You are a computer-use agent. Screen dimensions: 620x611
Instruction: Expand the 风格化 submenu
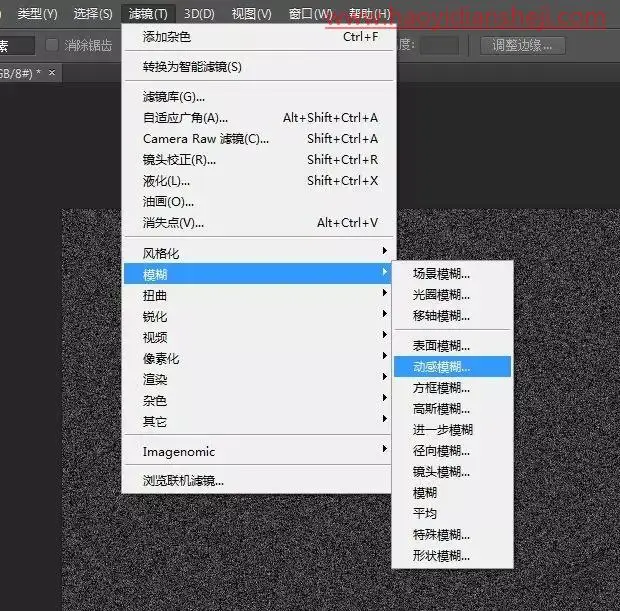coord(258,253)
